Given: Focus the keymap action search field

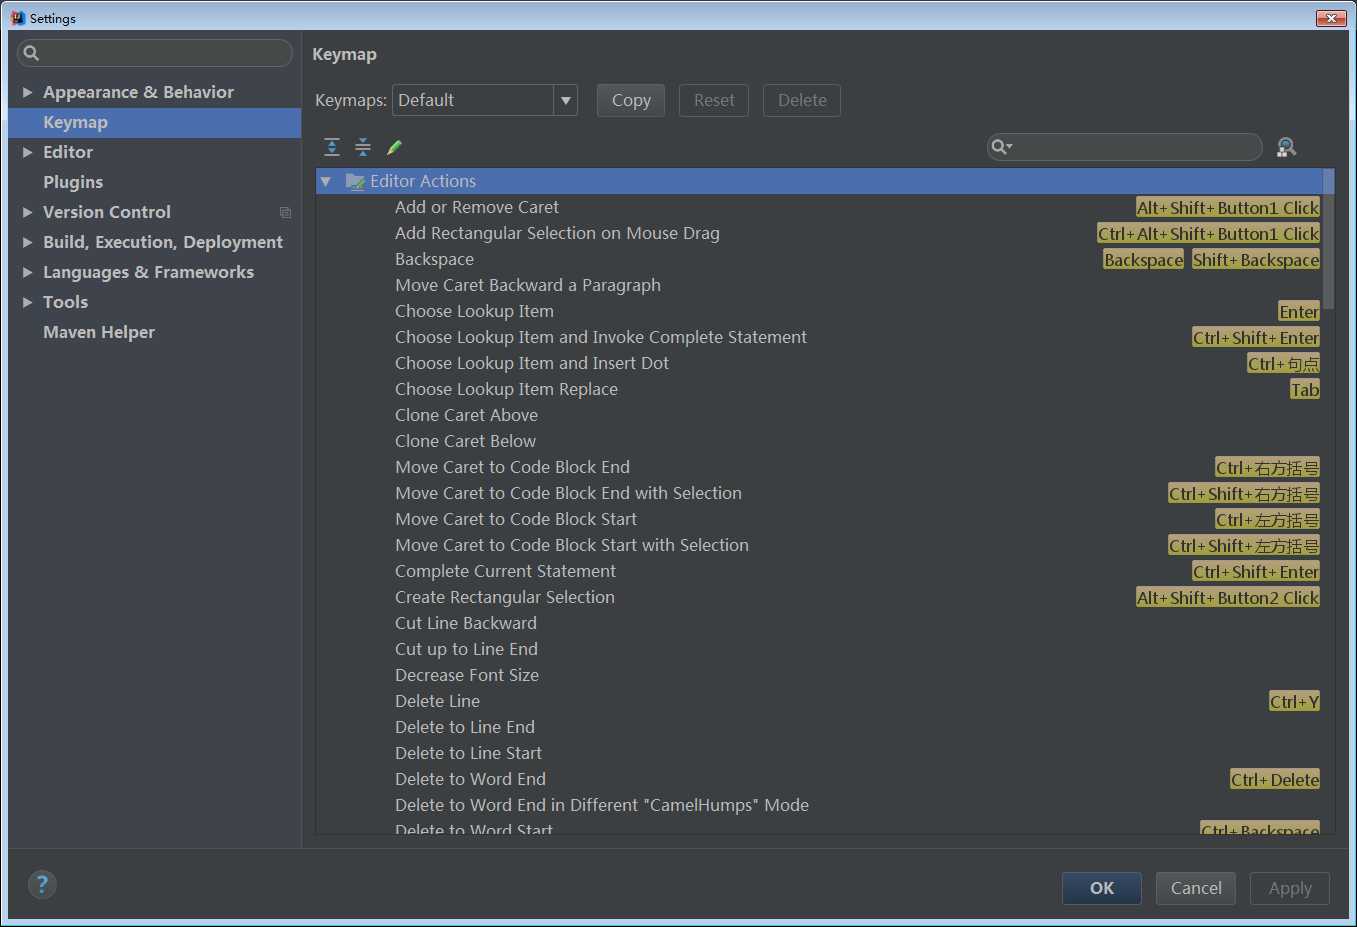Looking at the screenshot, I should point(1124,147).
